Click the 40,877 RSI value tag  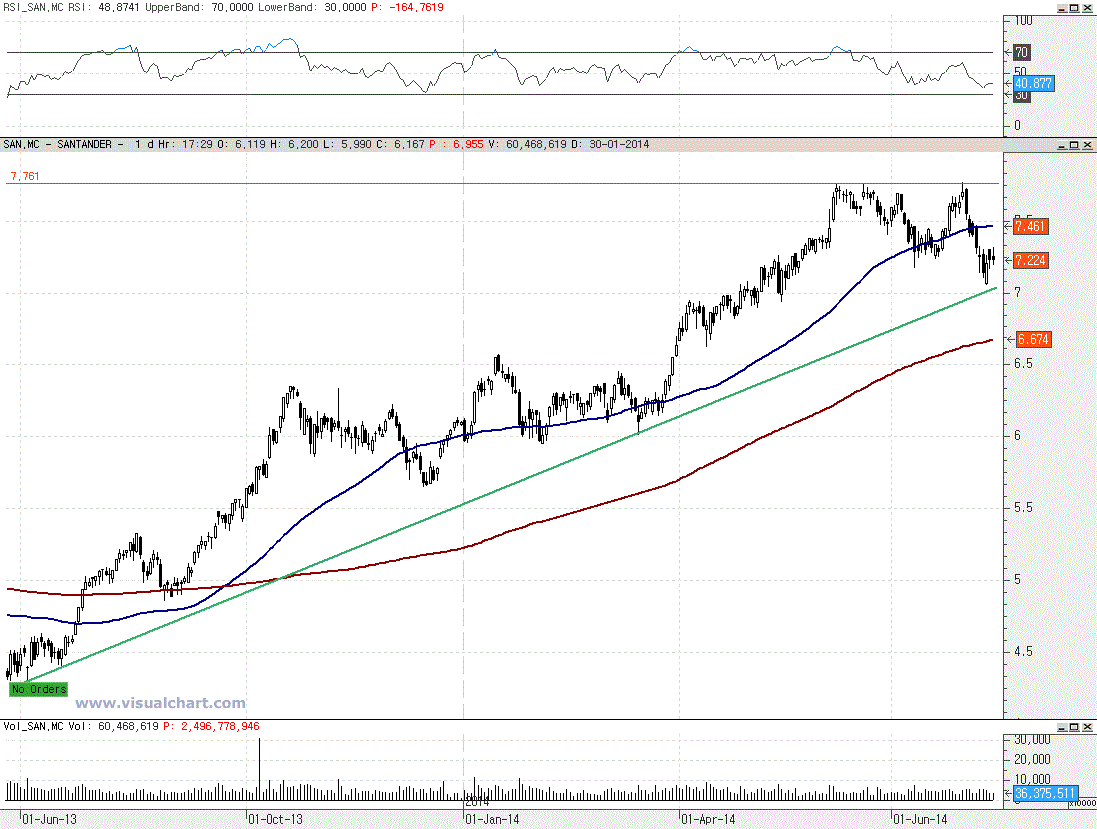pyautogui.click(x=1033, y=83)
